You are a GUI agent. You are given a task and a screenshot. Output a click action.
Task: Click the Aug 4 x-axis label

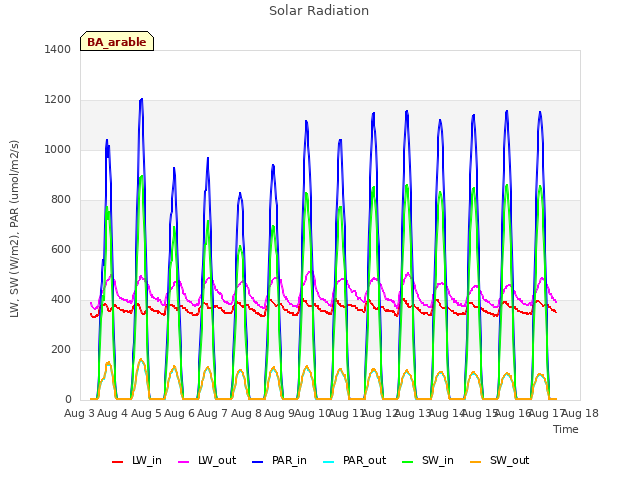[112, 413]
